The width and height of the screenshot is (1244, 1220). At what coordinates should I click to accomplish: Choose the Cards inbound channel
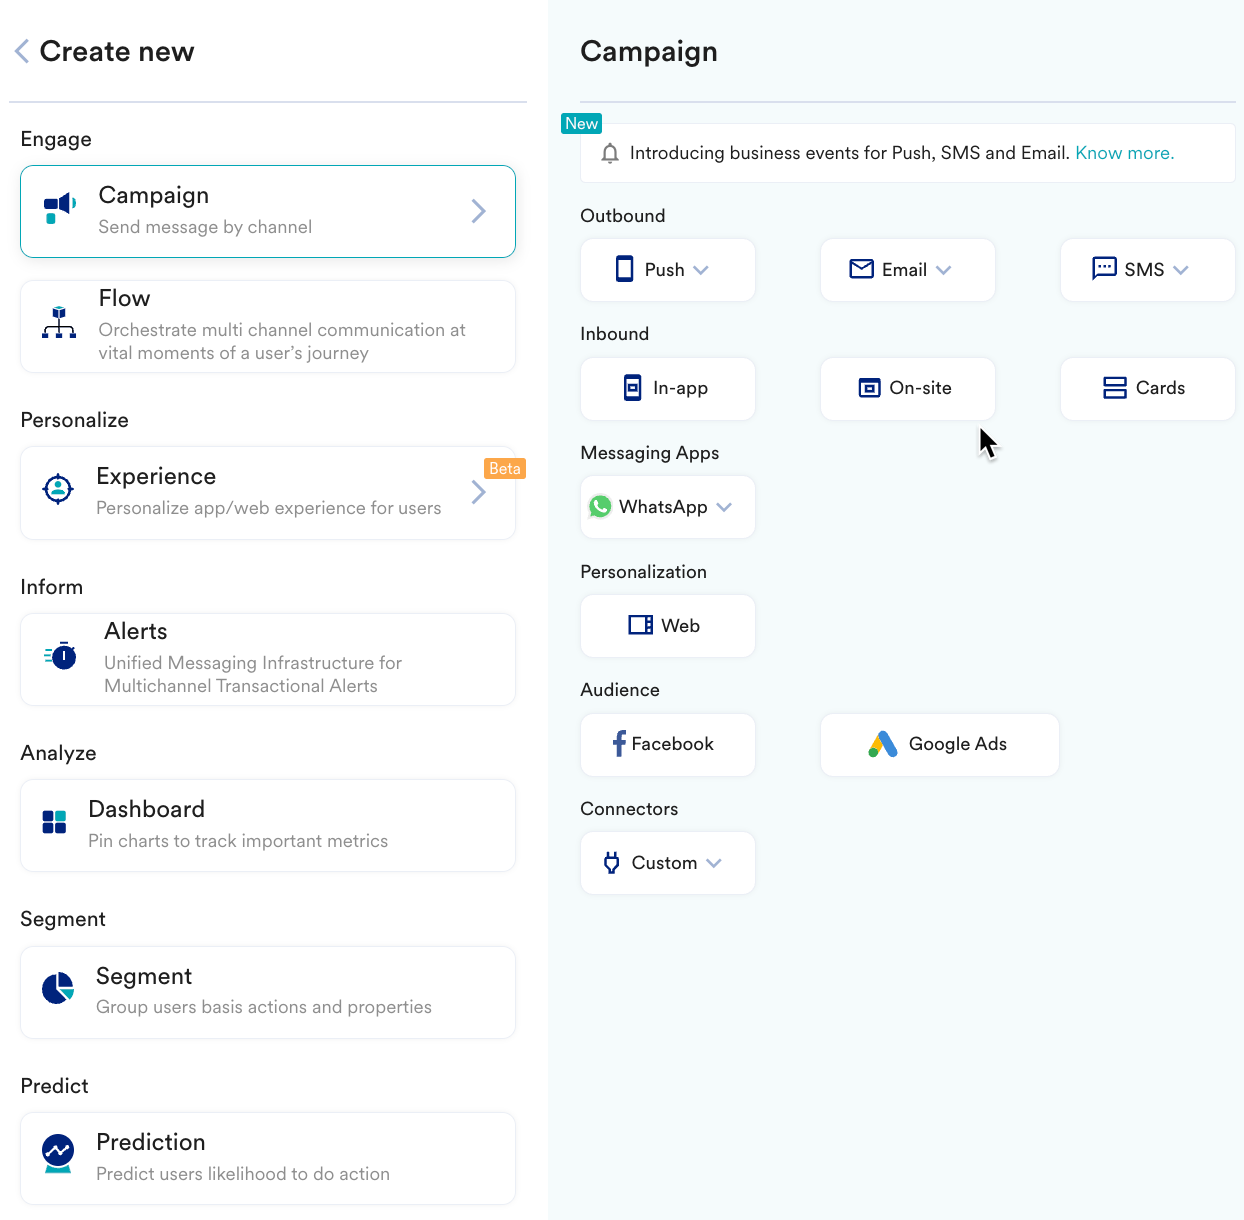point(1148,389)
